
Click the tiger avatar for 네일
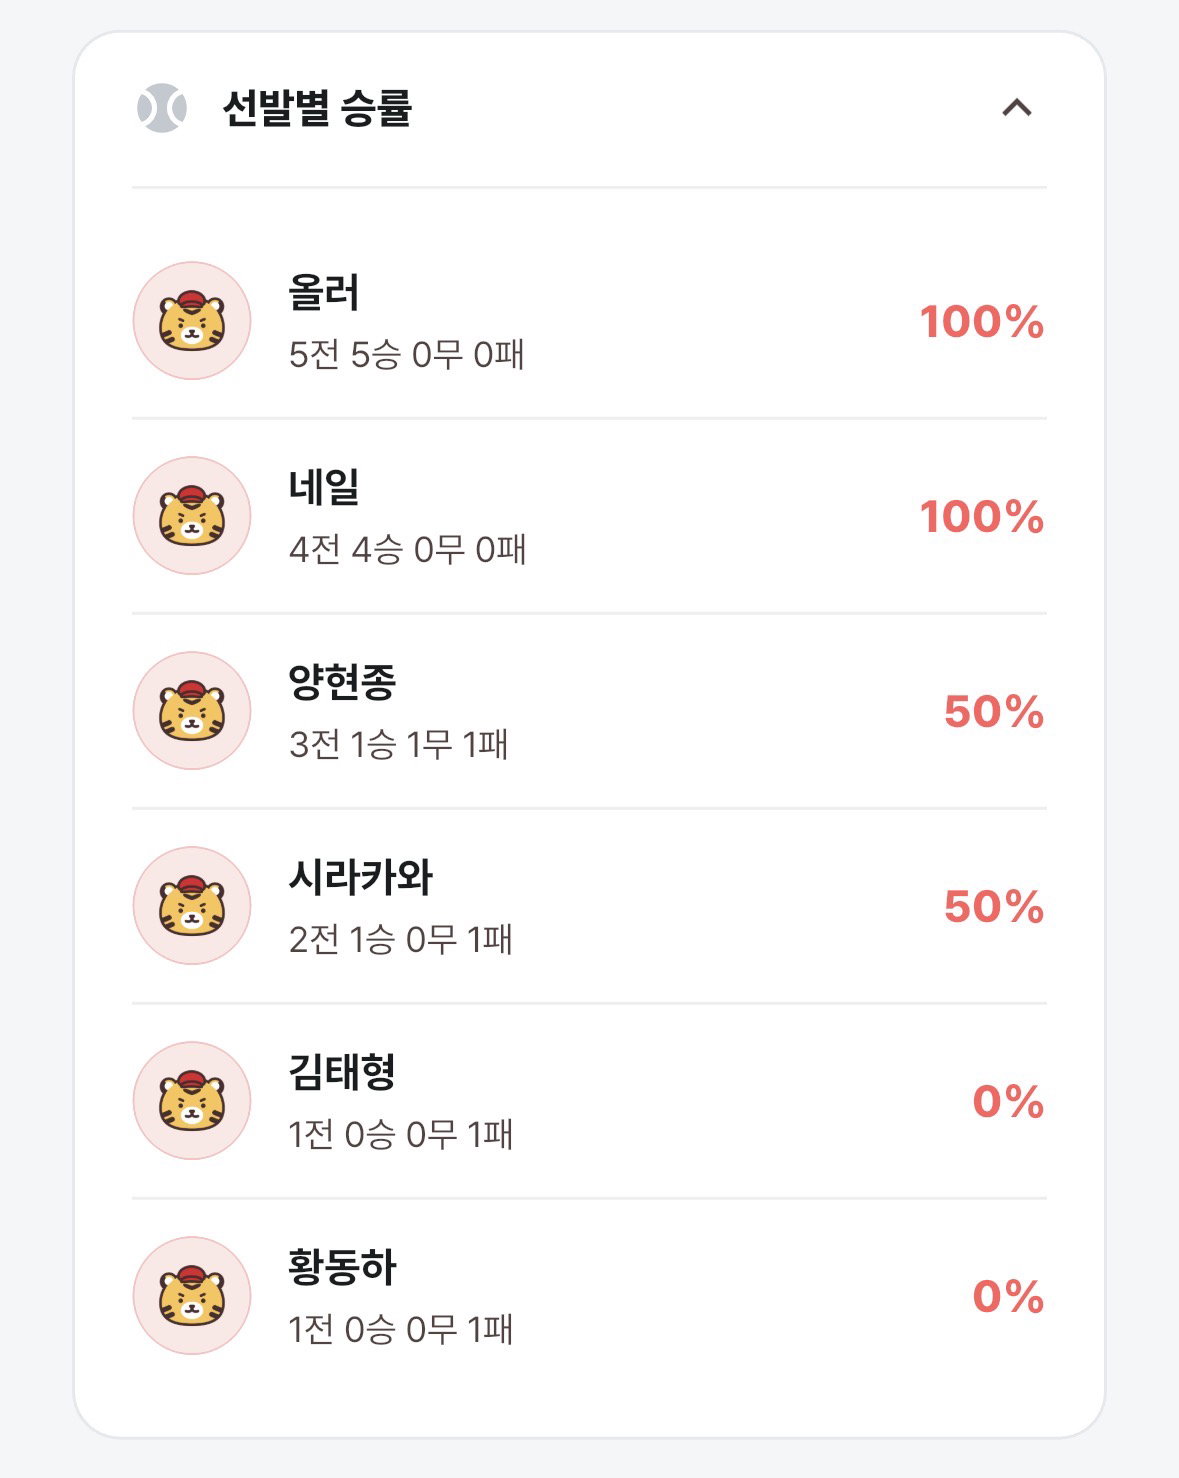coord(192,516)
